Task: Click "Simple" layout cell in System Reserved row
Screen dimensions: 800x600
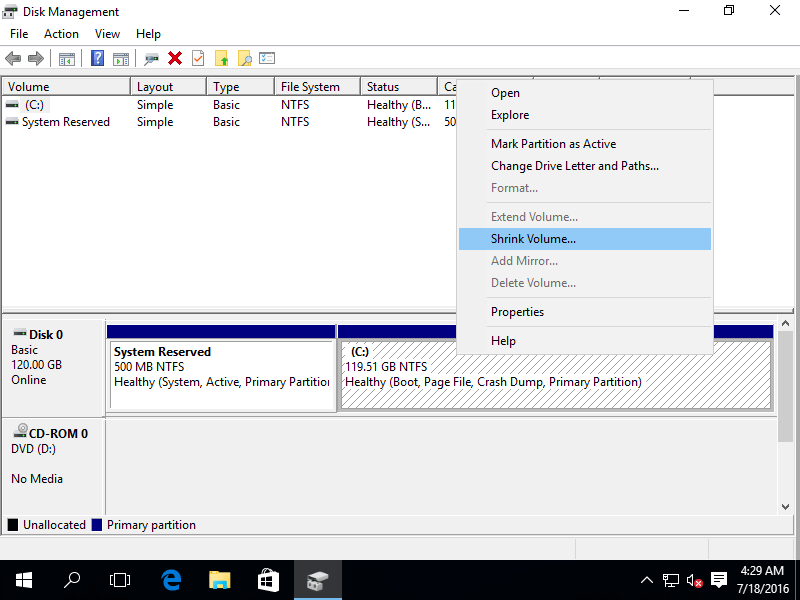Action: click(155, 122)
